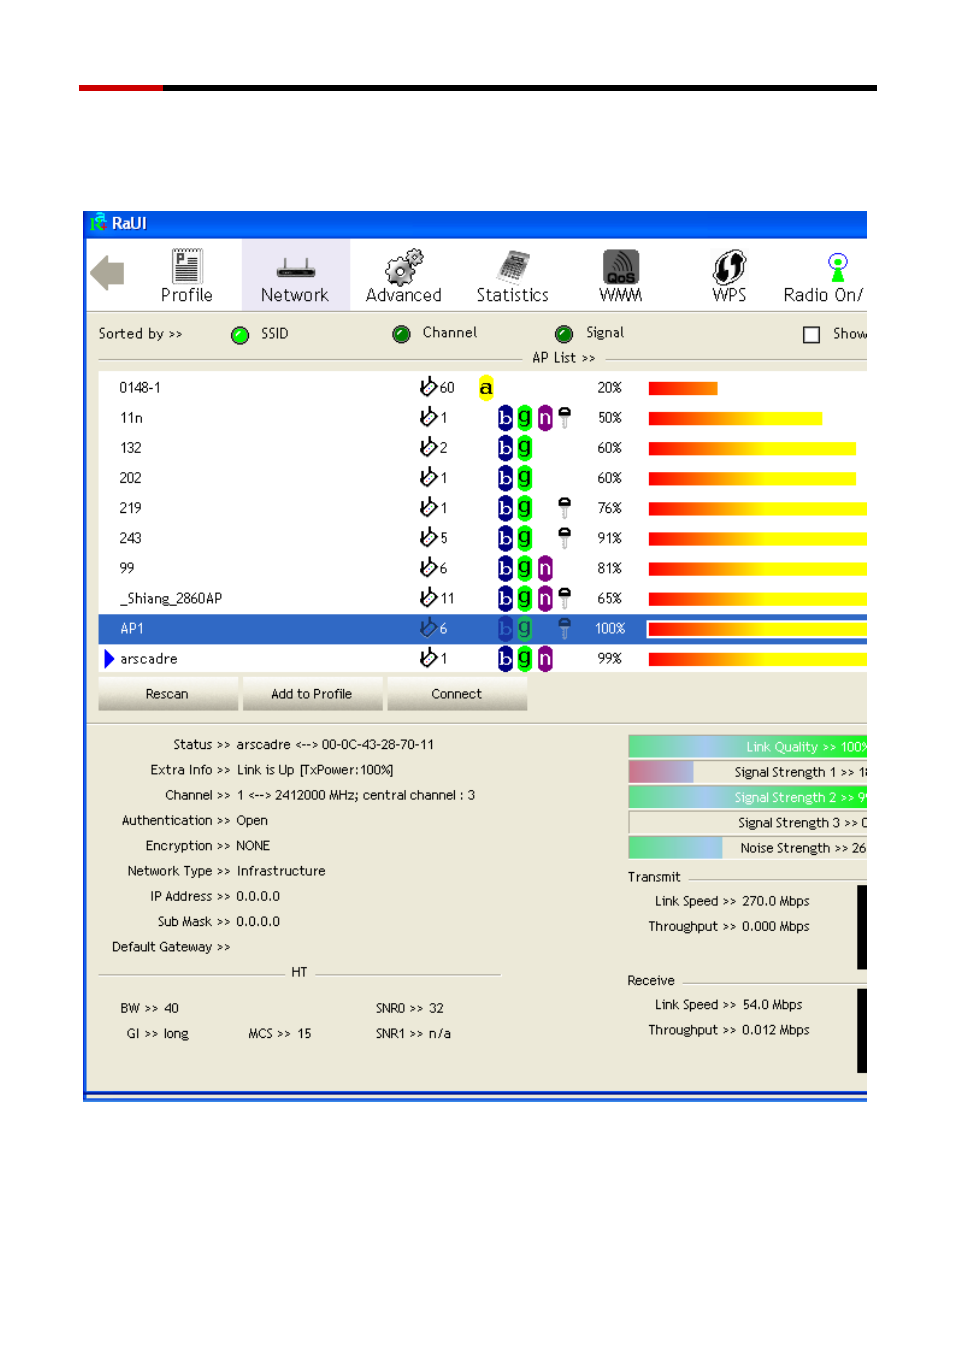
Task: Click the Noise Strength bar
Action: pos(748,848)
